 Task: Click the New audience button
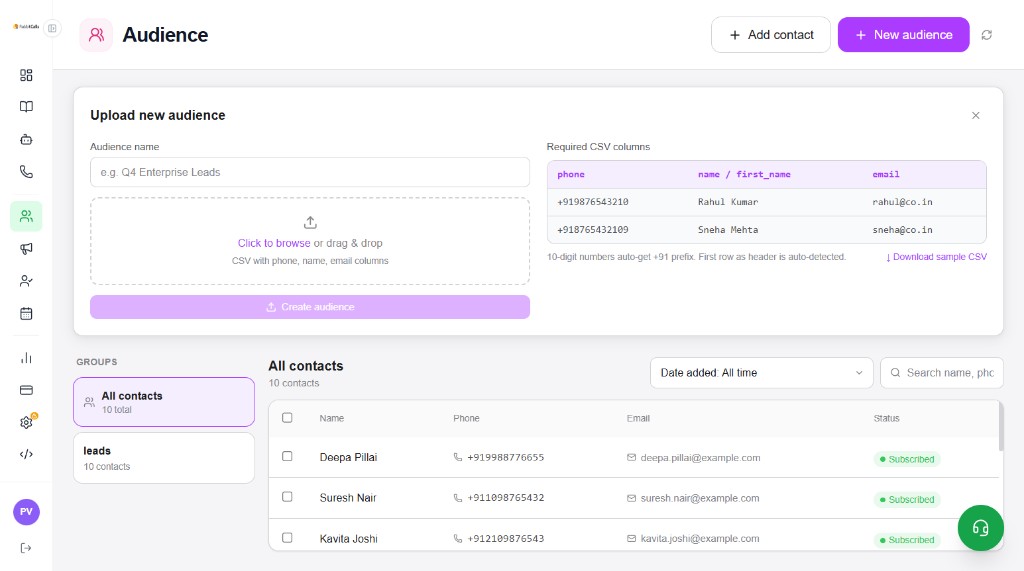(903, 35)
